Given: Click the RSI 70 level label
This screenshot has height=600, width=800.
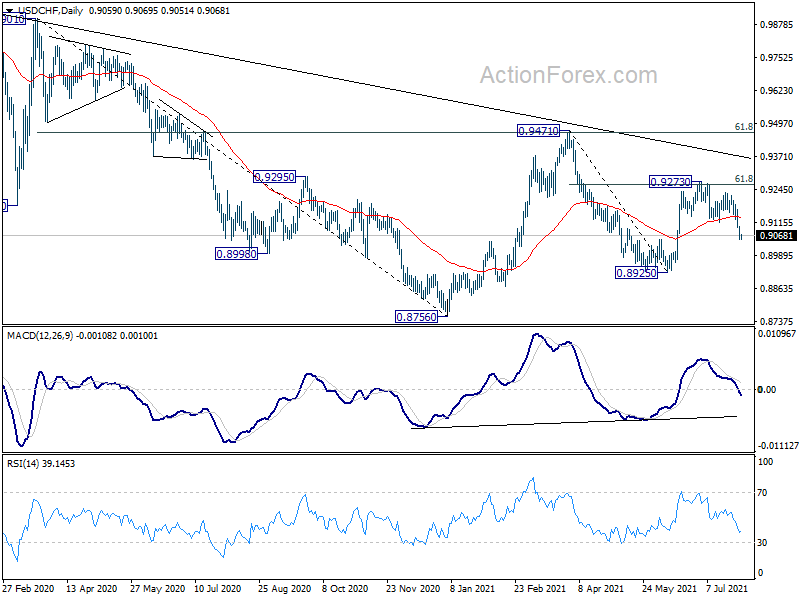Looking at the screenshot, I should (762, 493).
